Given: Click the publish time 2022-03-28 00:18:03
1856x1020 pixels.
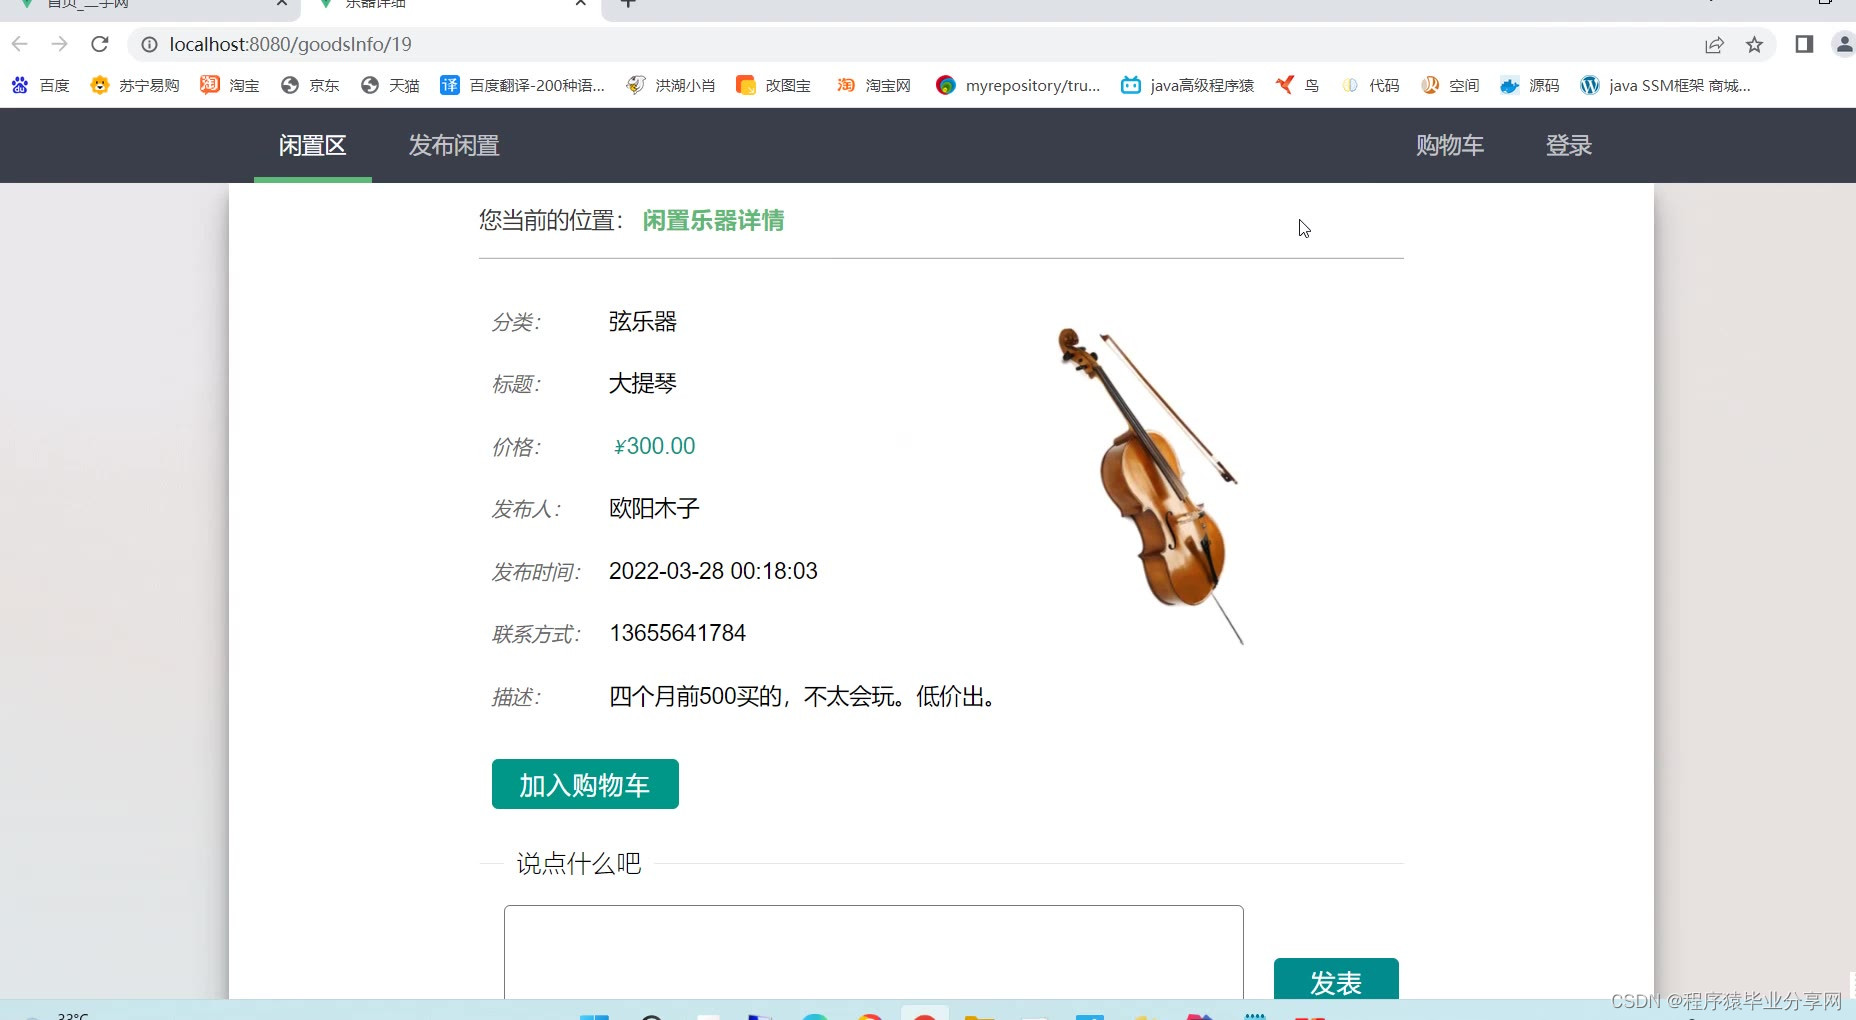Looking at the screenshot, I should pyautogui.click(x=713, y=571).
